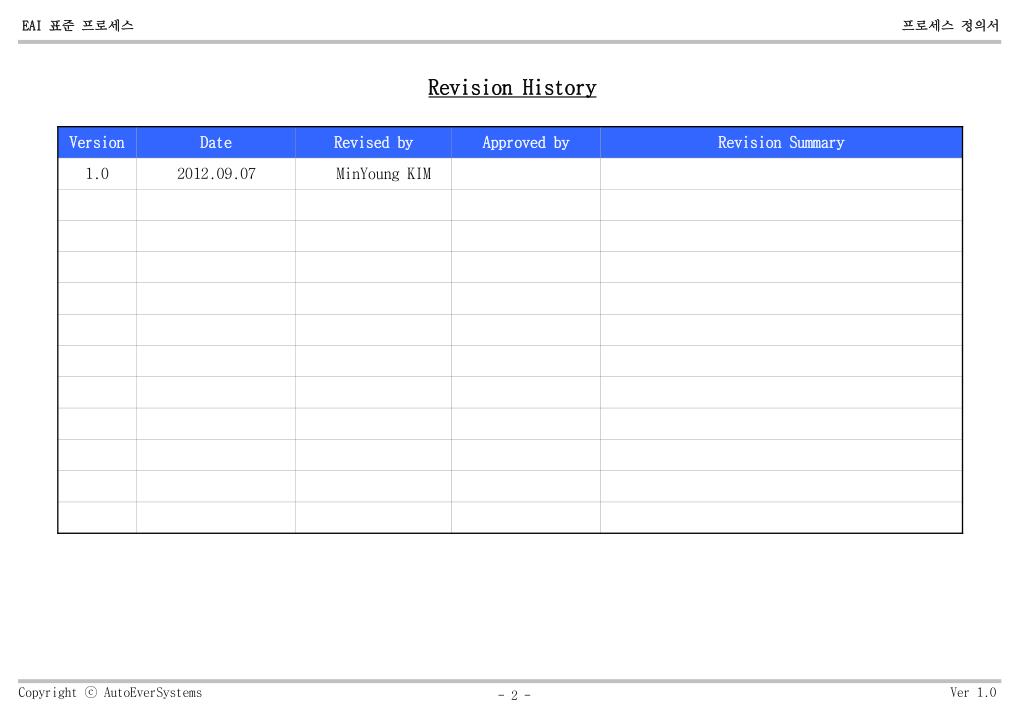Click the Approved by column header
This screenshot has width=1023, height=708.
pos(526,142)
